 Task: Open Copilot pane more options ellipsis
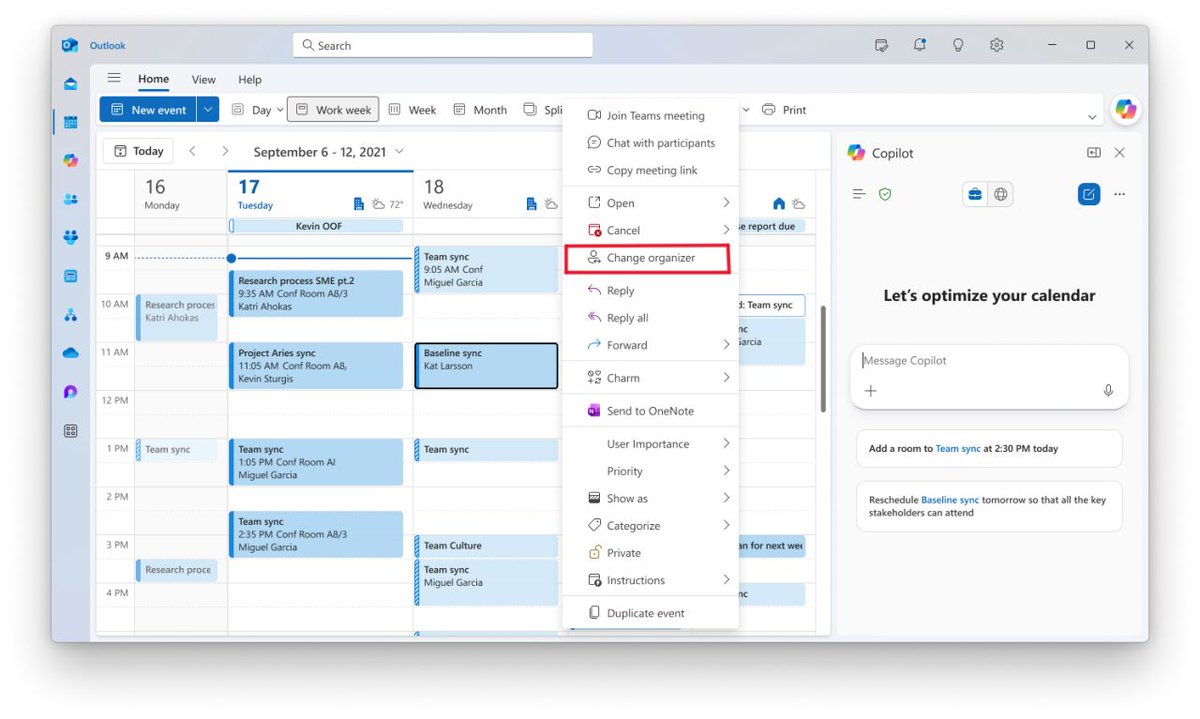click(x=1120, y=194)
